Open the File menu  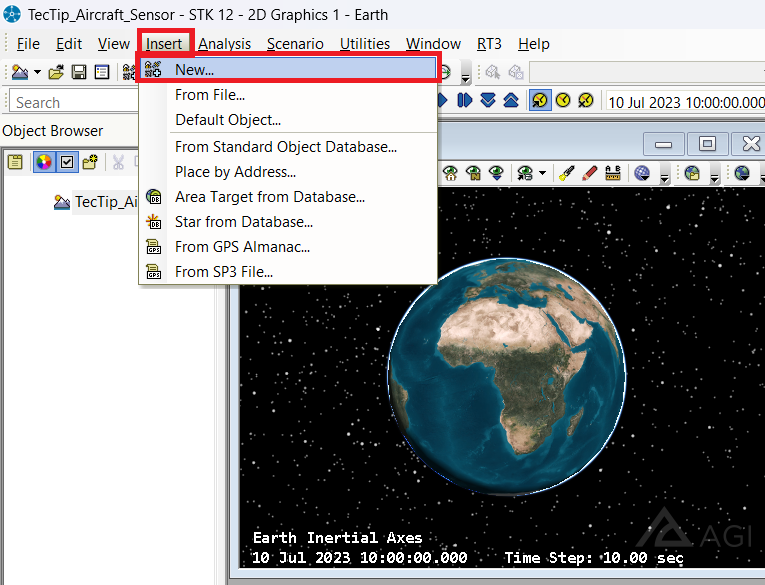point(28,44)
